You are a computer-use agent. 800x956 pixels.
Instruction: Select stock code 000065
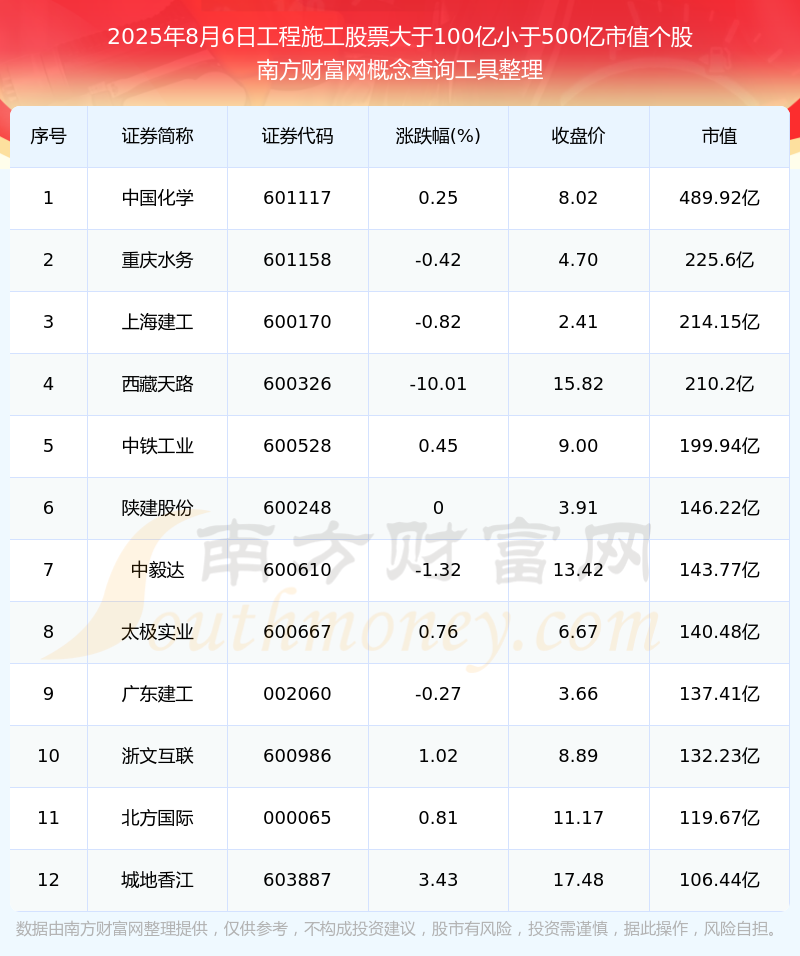point(298,818)
